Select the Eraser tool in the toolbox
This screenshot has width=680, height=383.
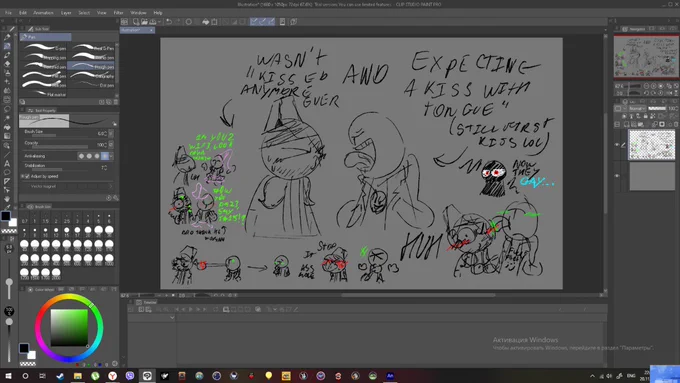click(x=7, y=64)
